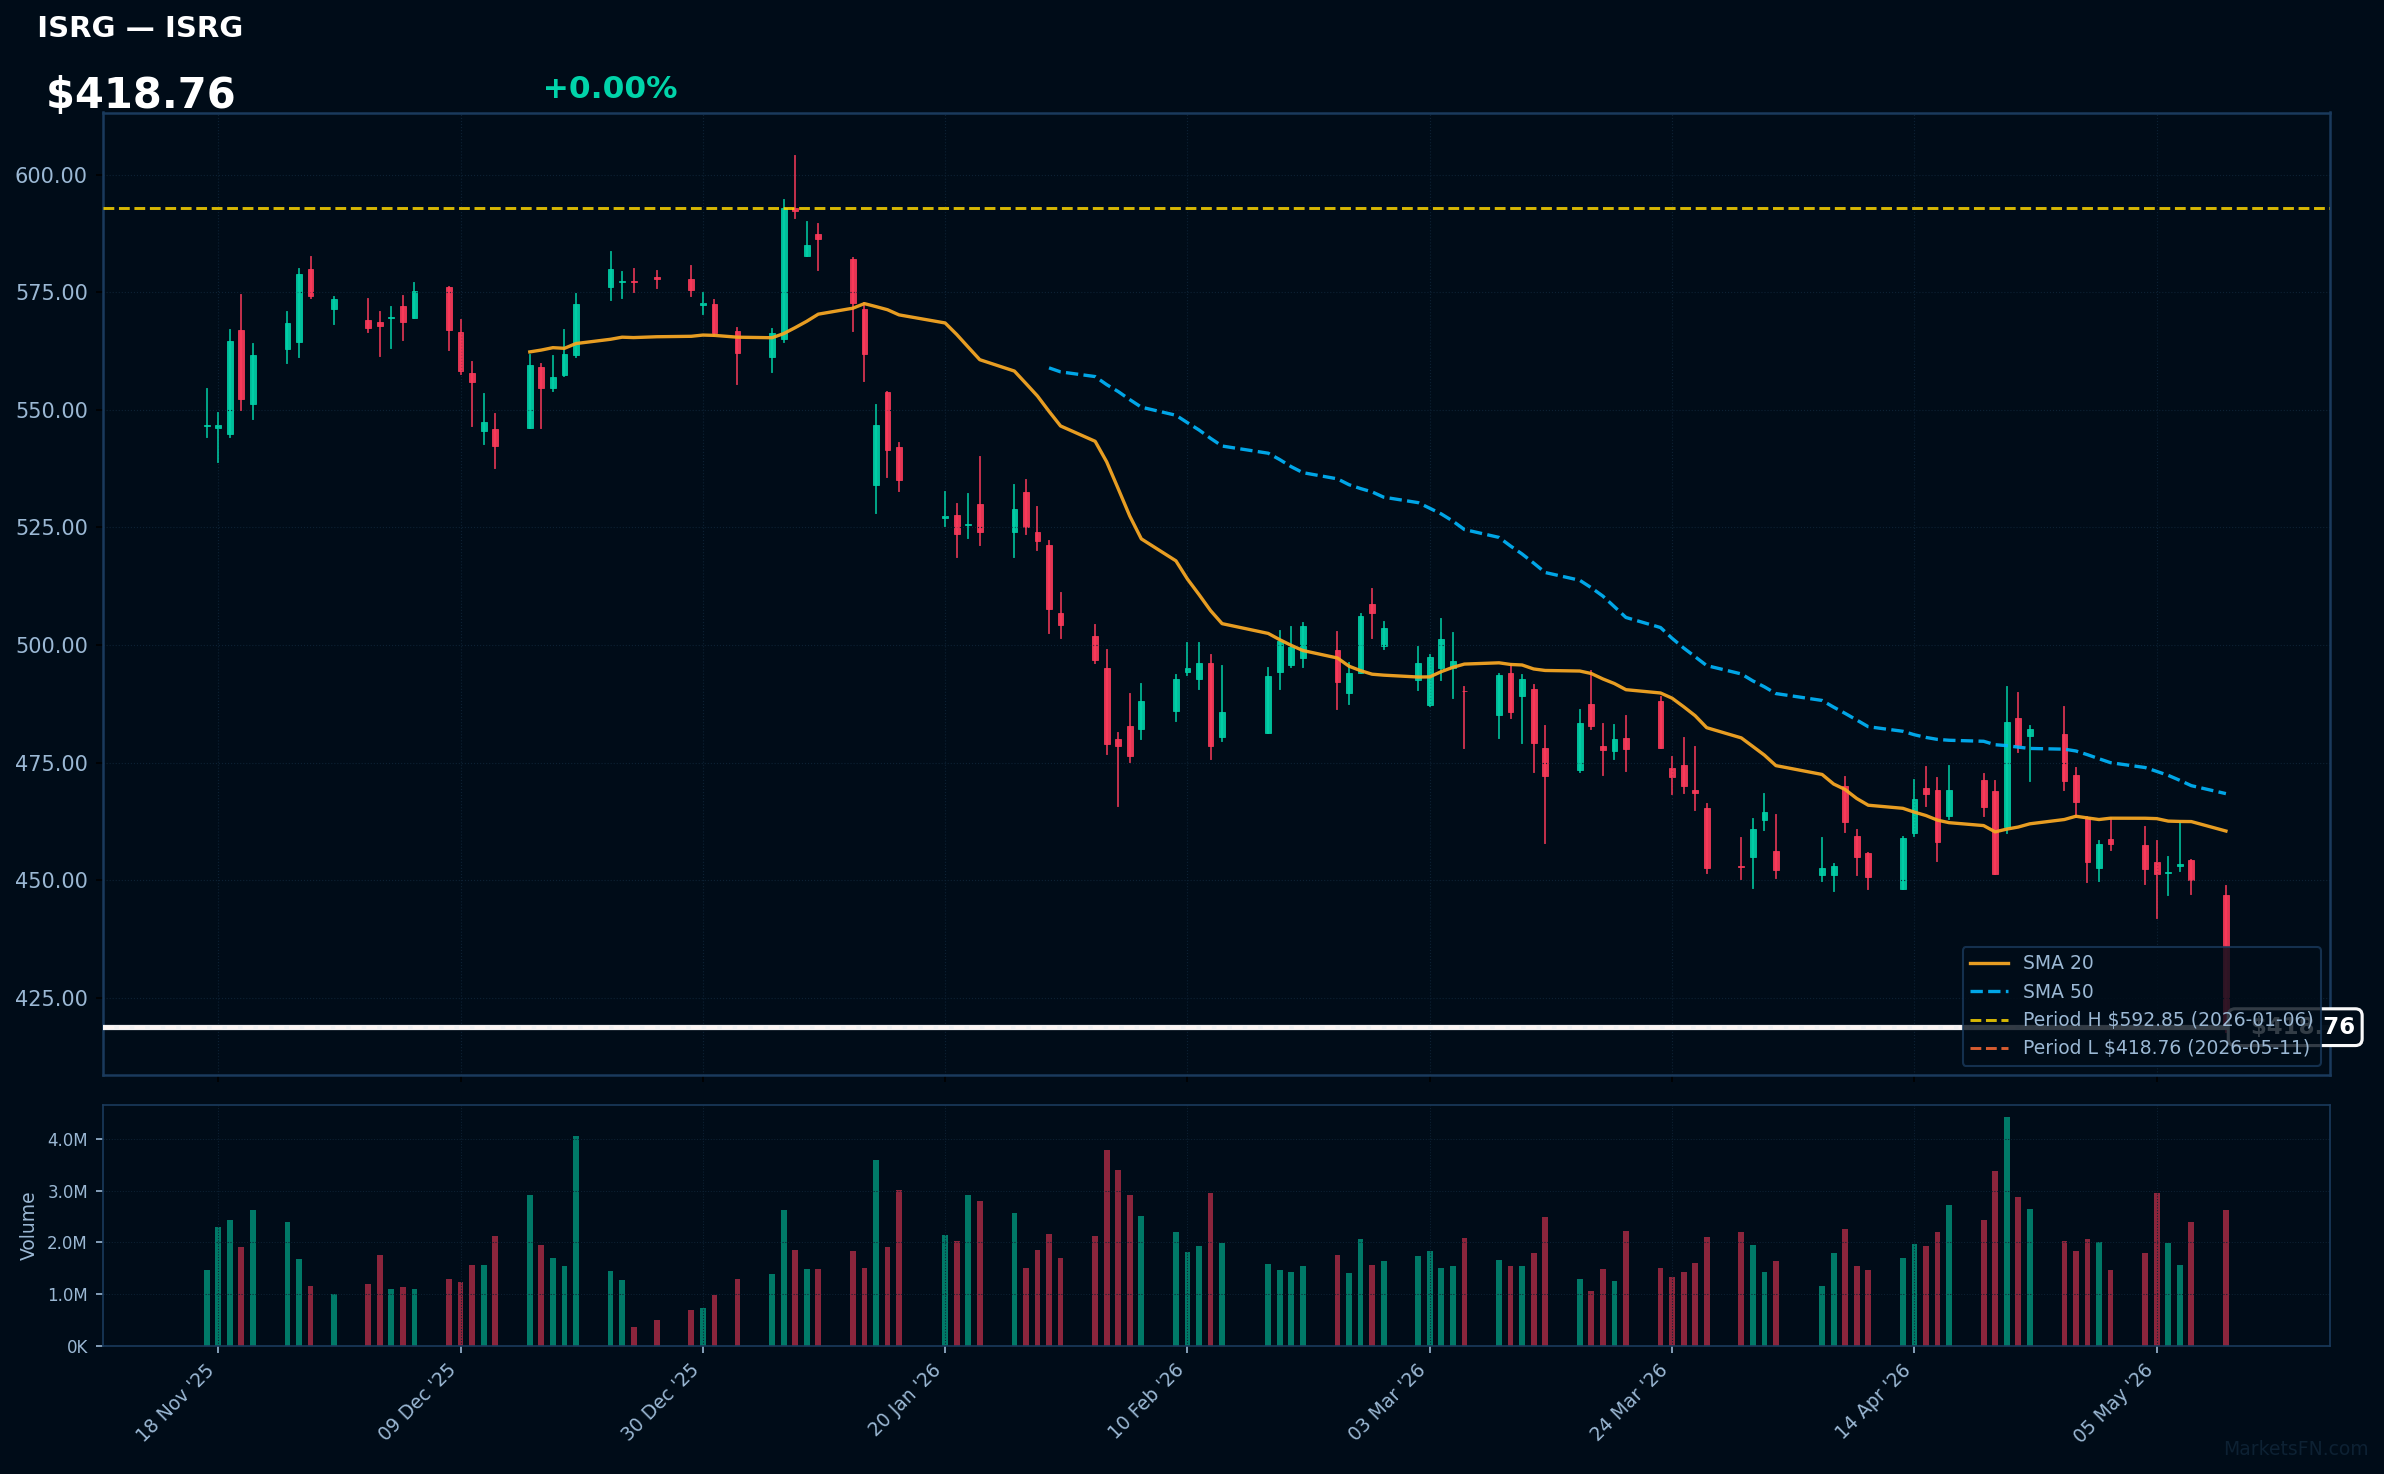Click the 525.00 price axis label
This screenshot has height=1474, width=2384.
(51, 527)
